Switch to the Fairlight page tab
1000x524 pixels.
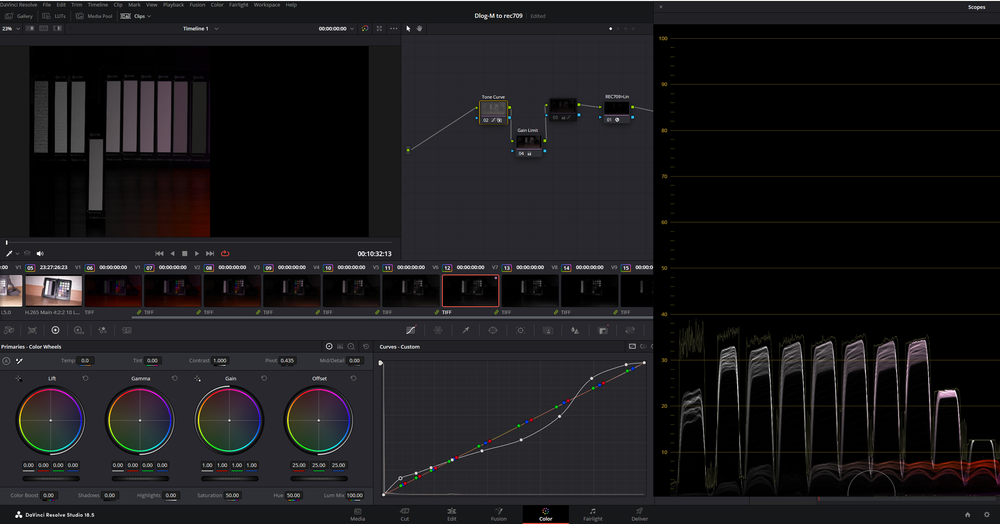click(x=592, y=514)
